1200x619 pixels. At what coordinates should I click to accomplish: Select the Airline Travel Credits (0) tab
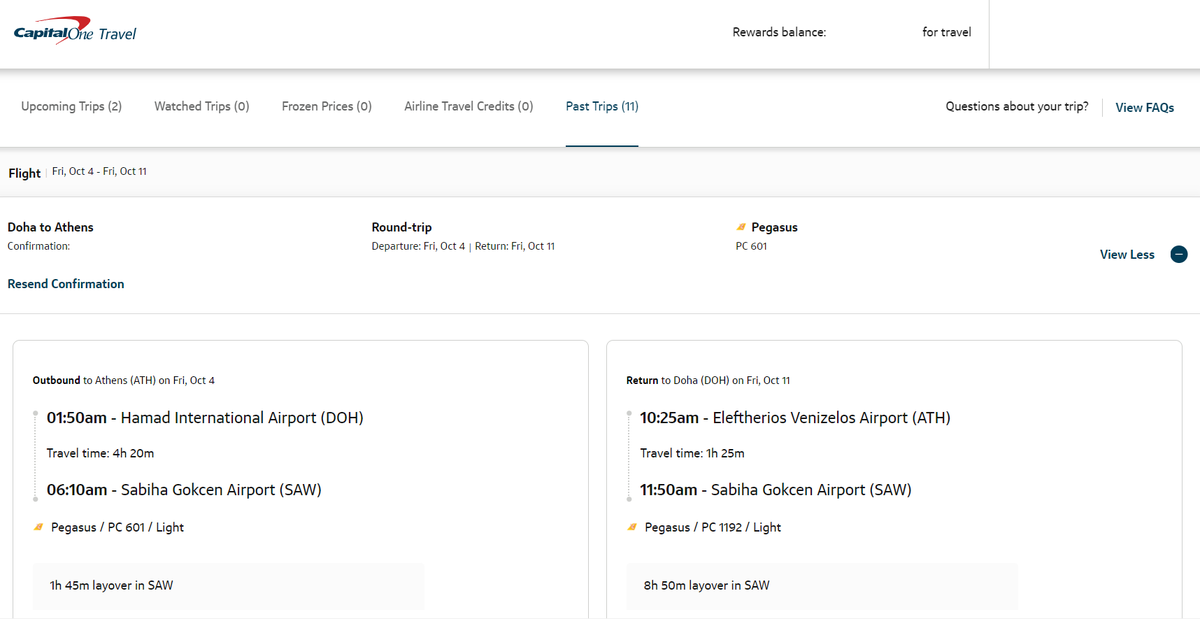coord(469,106)
